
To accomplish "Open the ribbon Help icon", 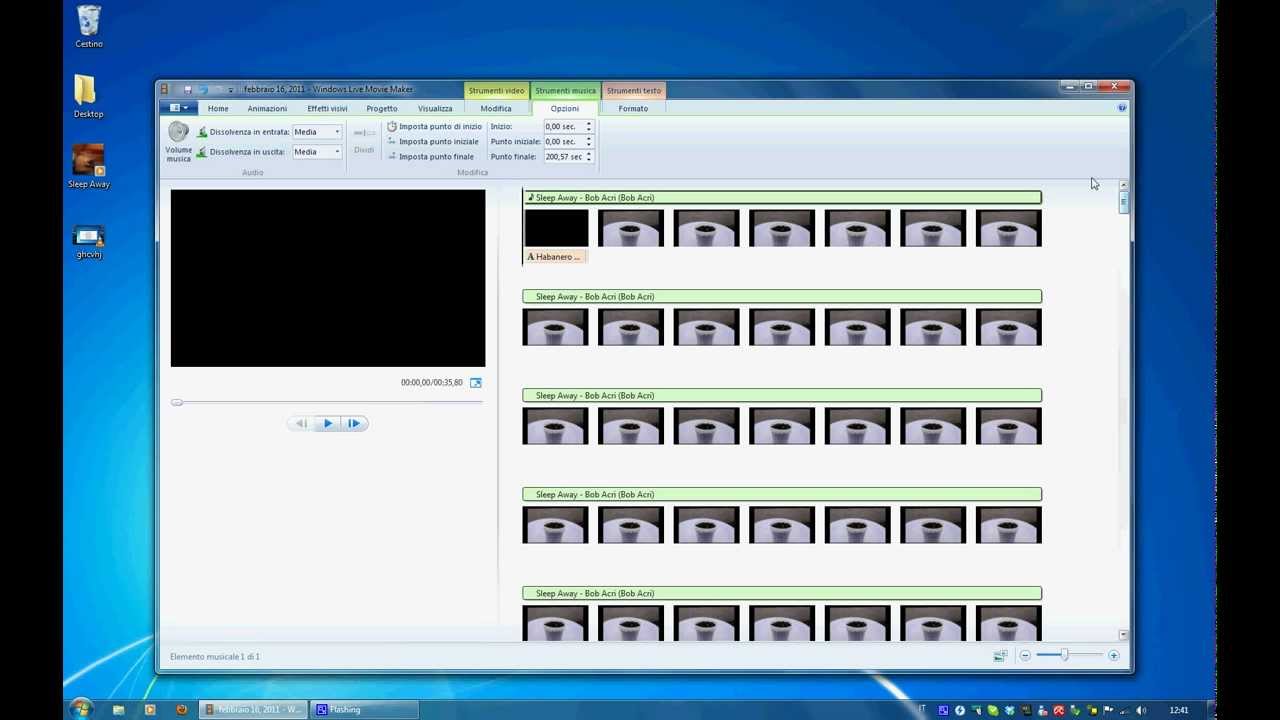I will [1122, 108].
